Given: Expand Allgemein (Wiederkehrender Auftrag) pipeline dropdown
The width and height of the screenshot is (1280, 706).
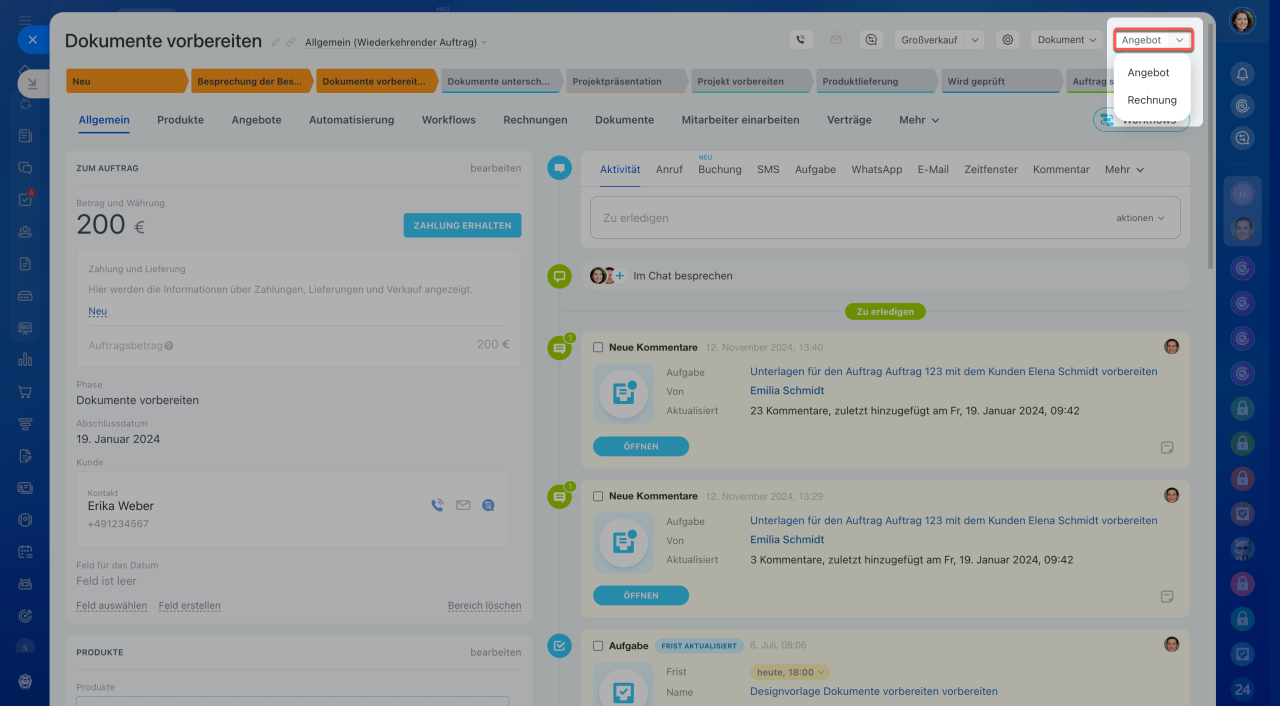Looking at the screenshot, I should [x=396, y=43].
